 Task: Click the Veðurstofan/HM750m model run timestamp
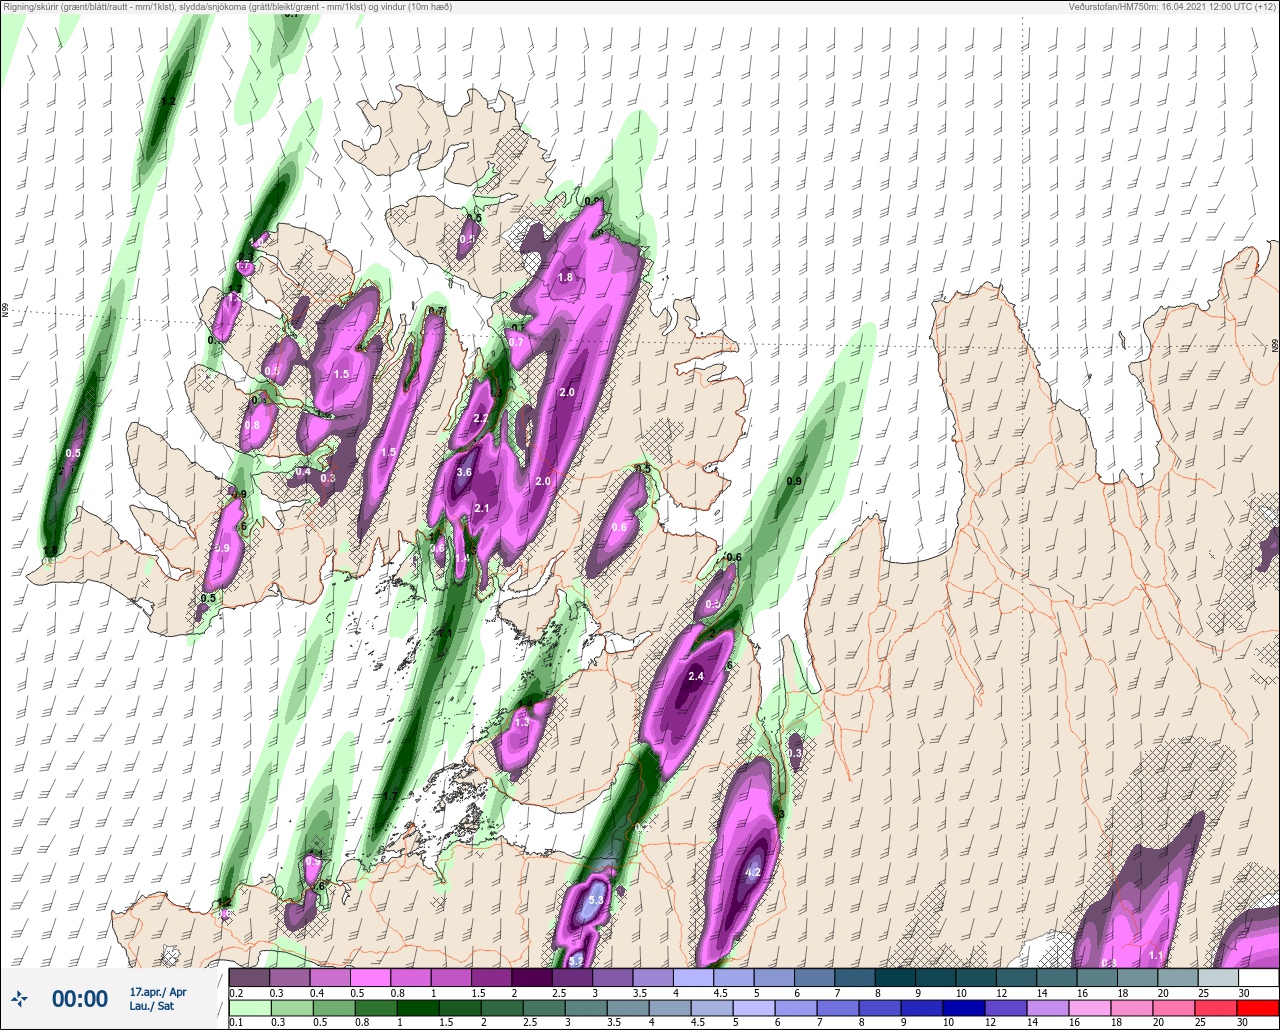tap(1172, 7)
